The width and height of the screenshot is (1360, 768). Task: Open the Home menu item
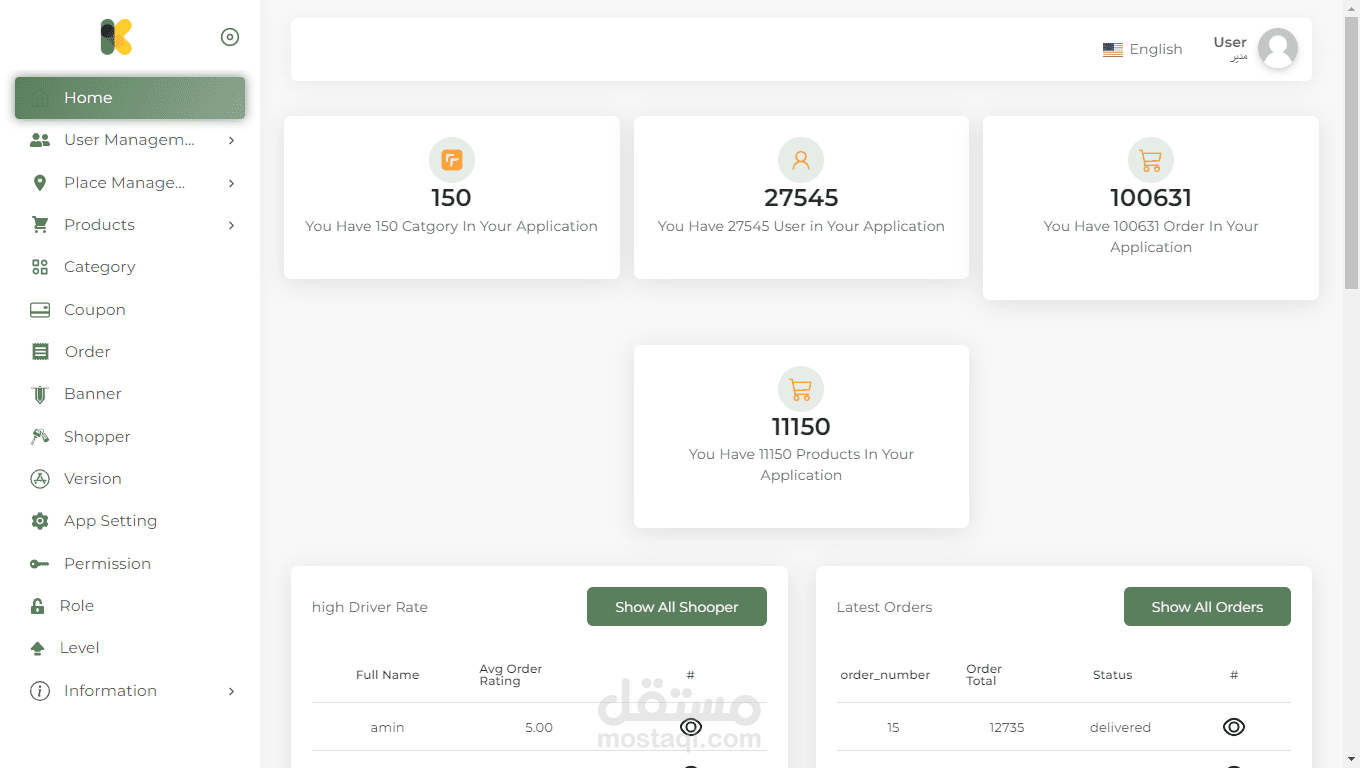point(130,98)
